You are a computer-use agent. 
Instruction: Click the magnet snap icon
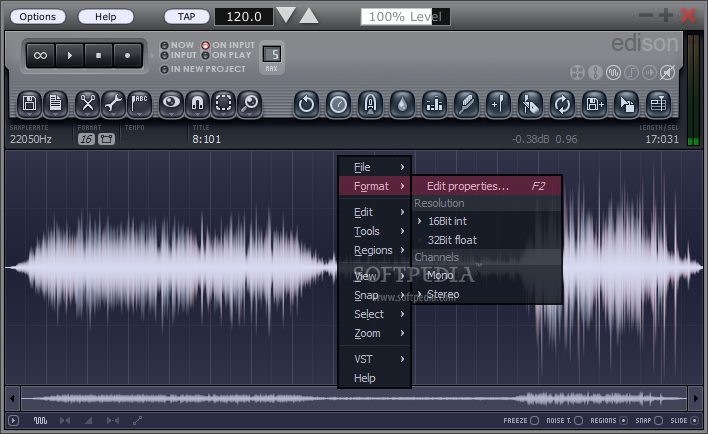pos(197,104)
